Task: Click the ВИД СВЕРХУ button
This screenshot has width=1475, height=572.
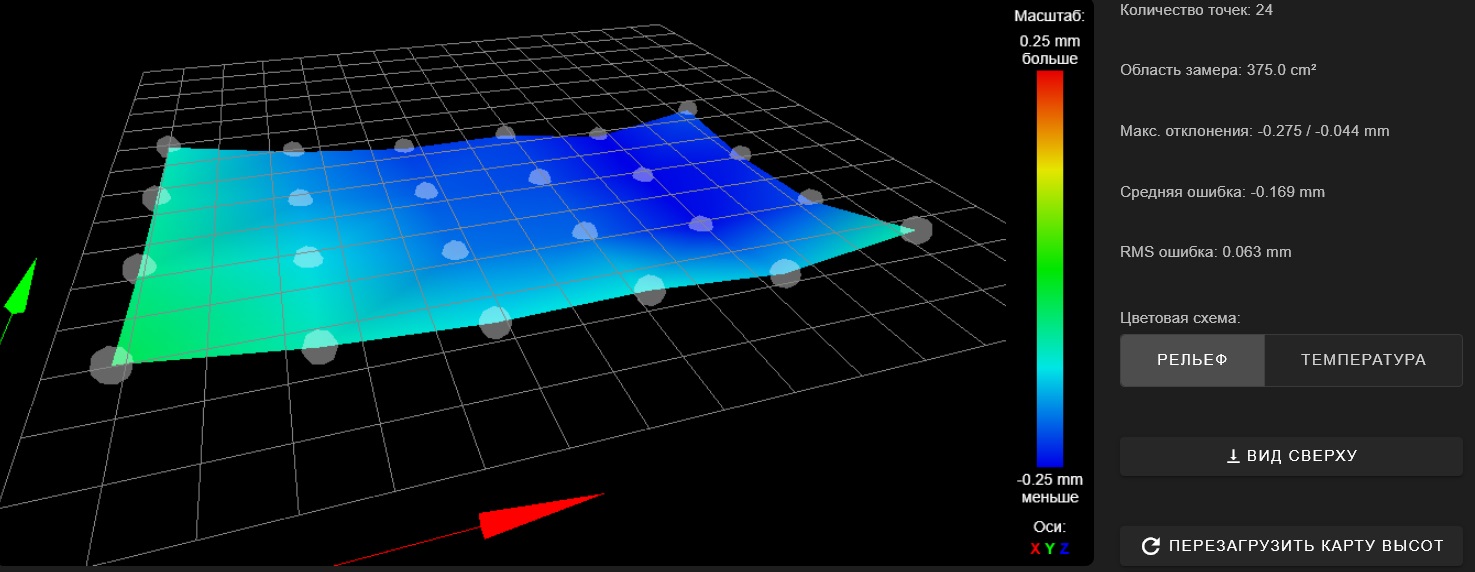Action: coord(1291,456)
